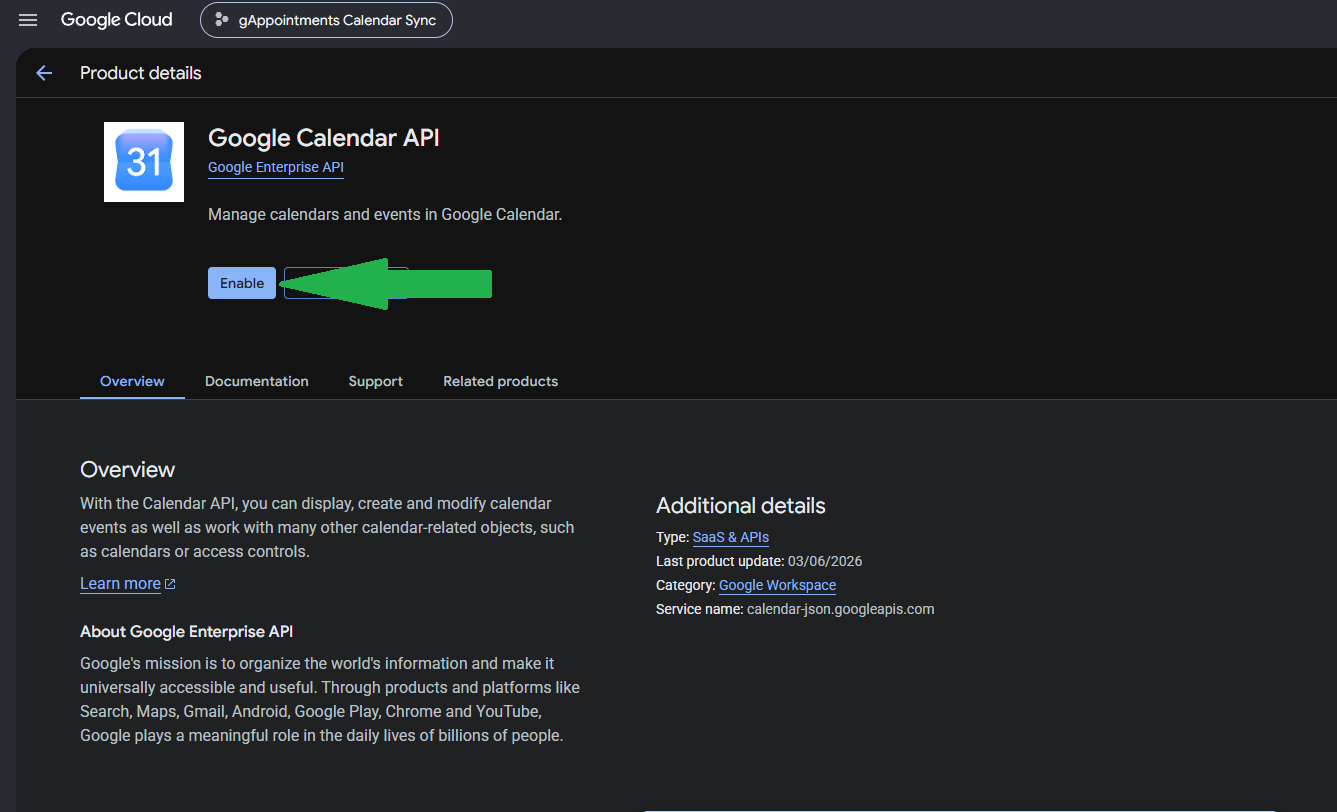Screen dimensions: 1337x812
Task: Click the service name calendar-json.googleapis.com
Action: point(841,609)
